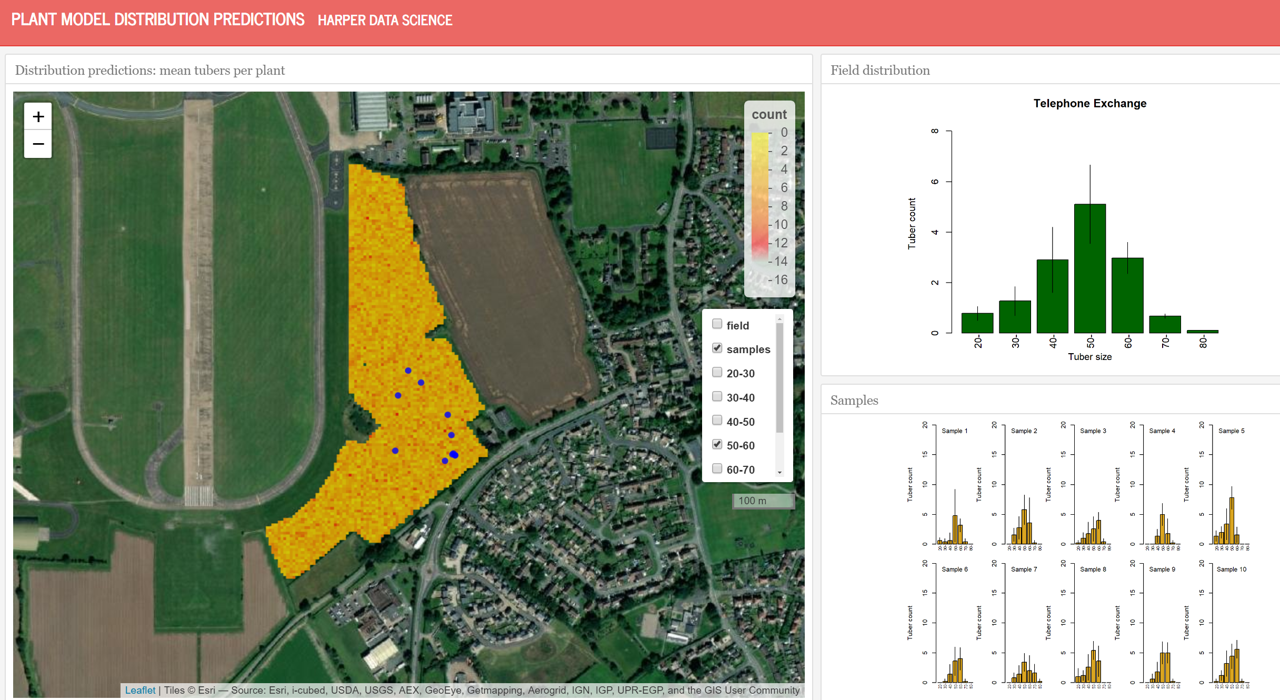Click the layer list scrollbar
Viewport: 1280px width, 700px height.
(780, 380)
